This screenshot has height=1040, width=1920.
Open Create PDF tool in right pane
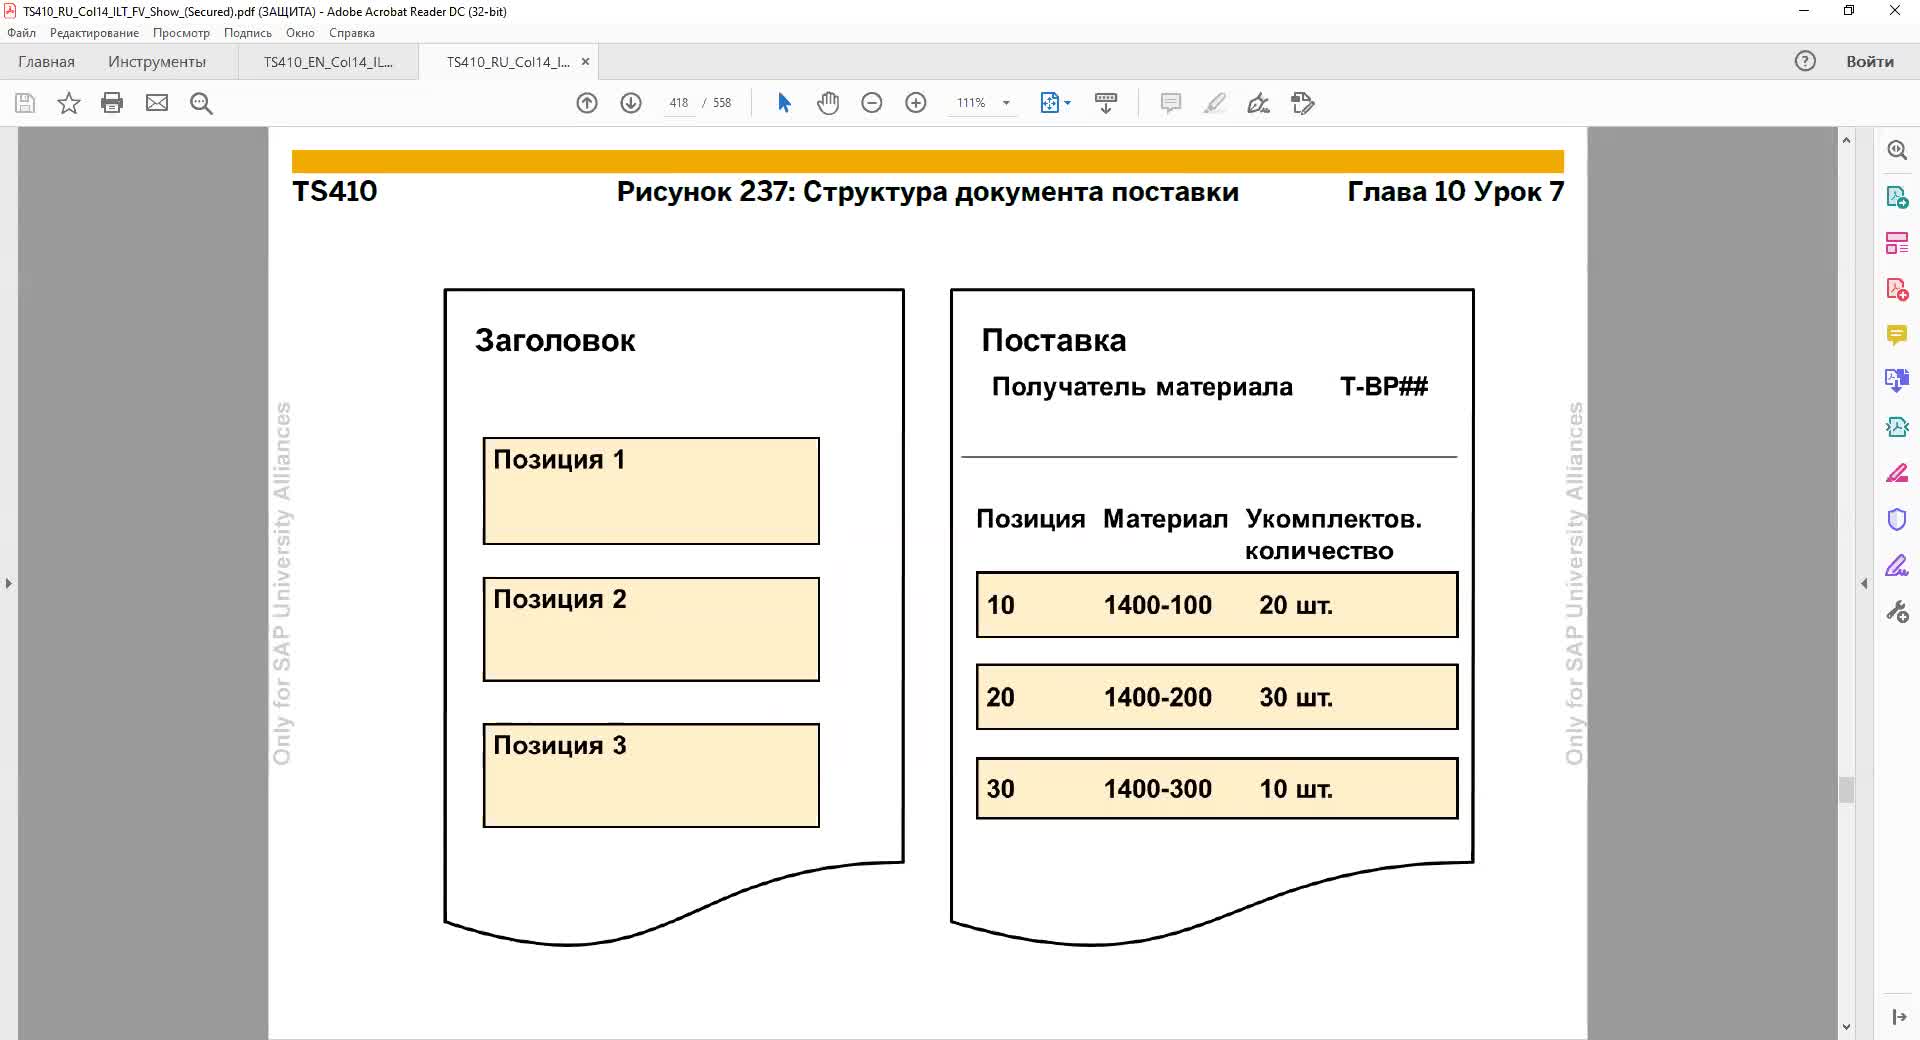1897,290
